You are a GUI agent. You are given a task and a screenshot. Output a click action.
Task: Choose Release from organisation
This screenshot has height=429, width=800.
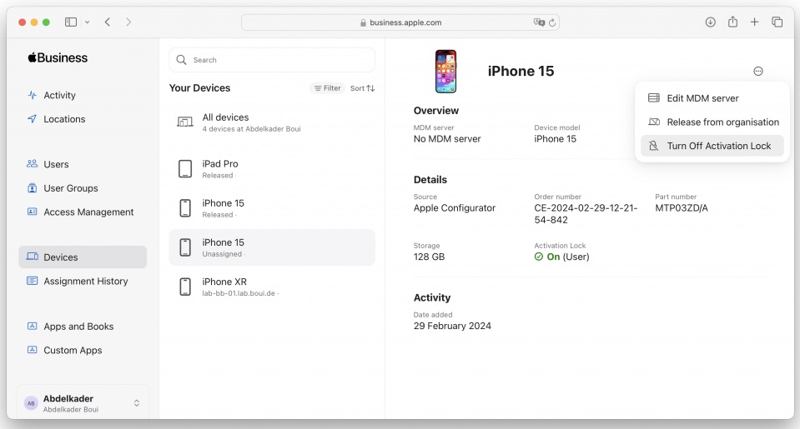714,122
